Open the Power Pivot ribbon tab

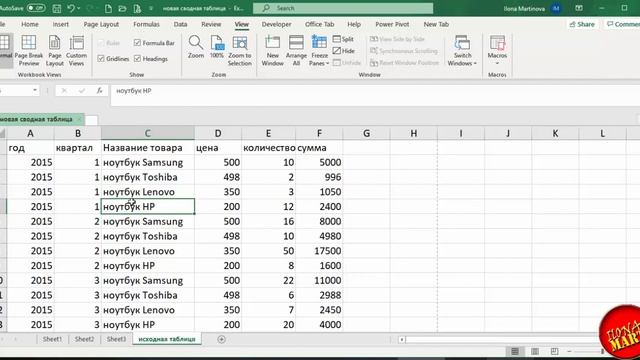[x=392, y=24]
